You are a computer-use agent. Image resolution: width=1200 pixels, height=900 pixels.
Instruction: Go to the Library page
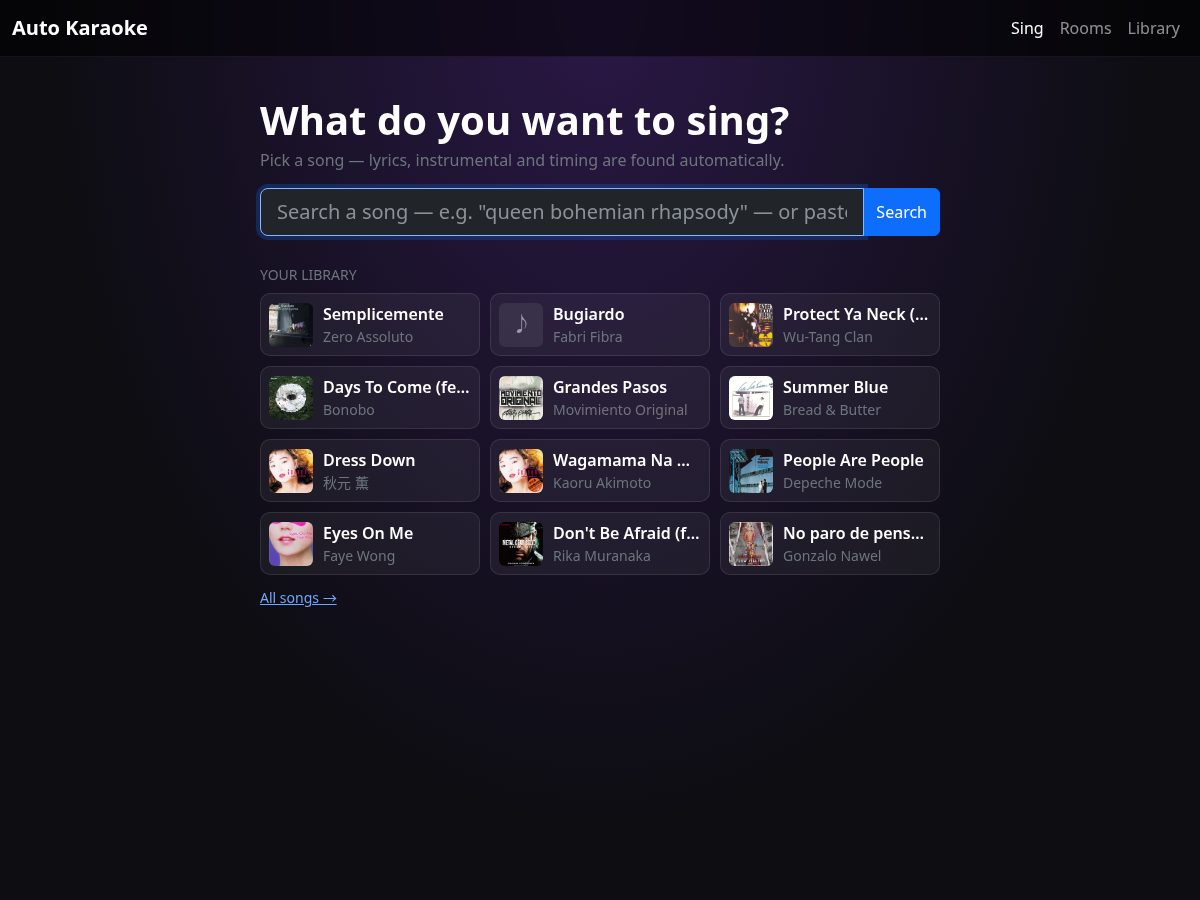pyautogui.click(x=1153, y=28)
